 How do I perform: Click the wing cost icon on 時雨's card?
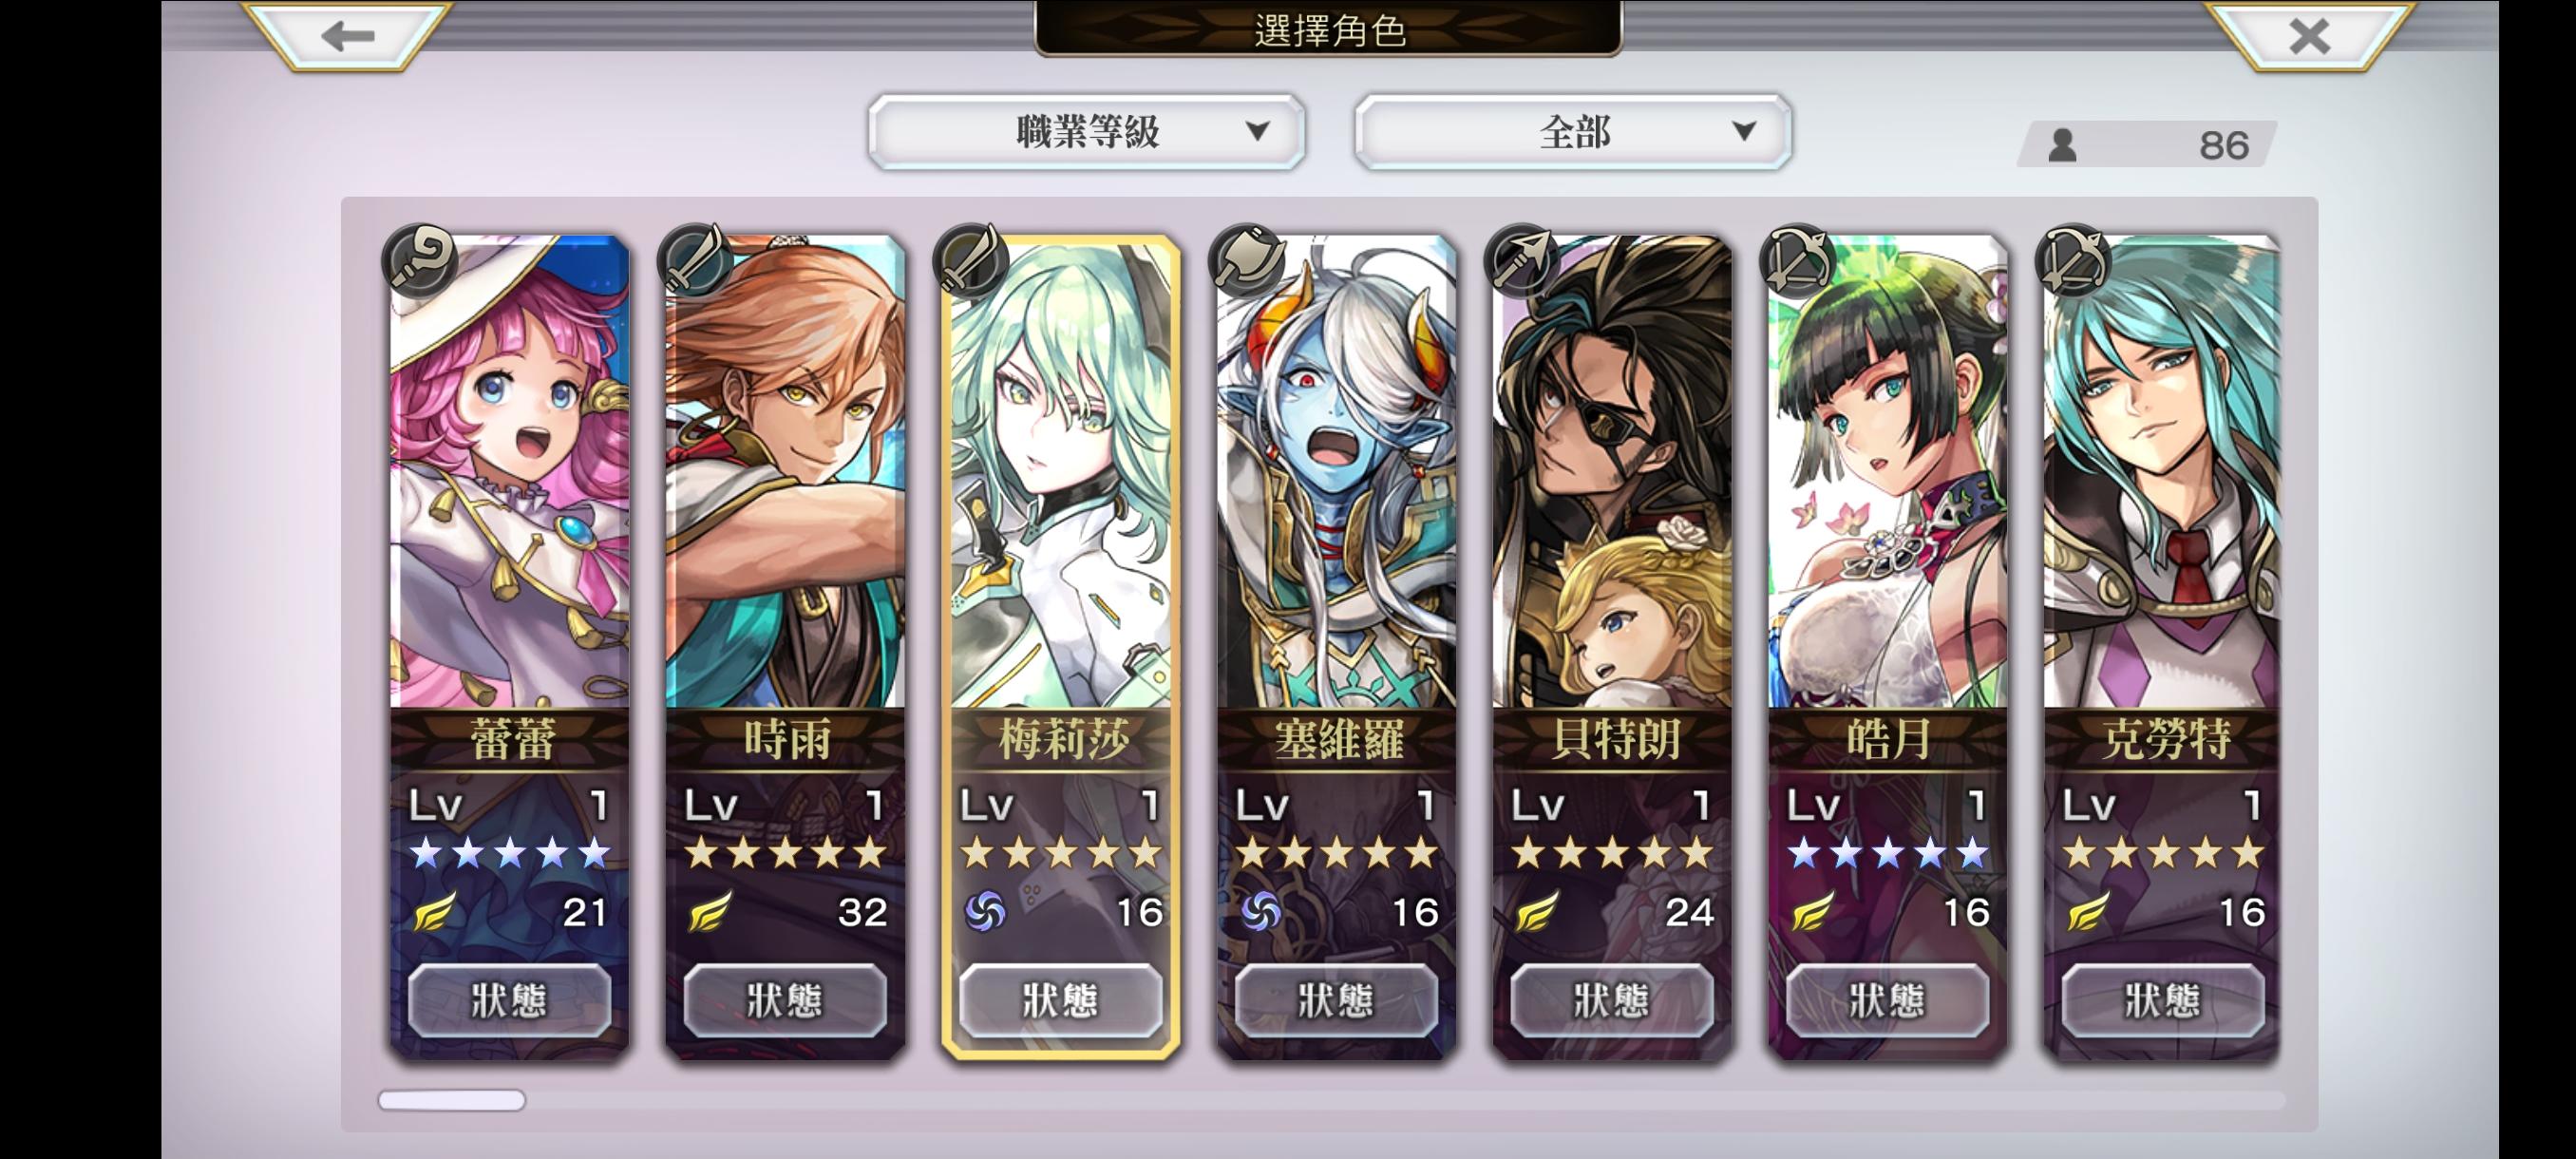tap(710, 911)
